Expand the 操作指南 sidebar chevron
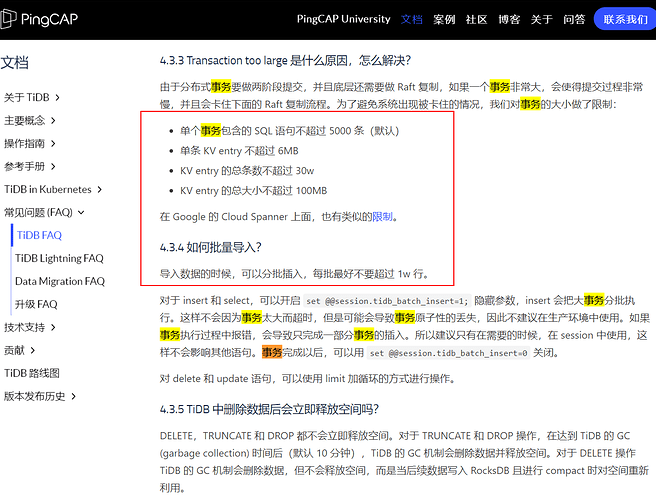 click(x=53, y=143)
